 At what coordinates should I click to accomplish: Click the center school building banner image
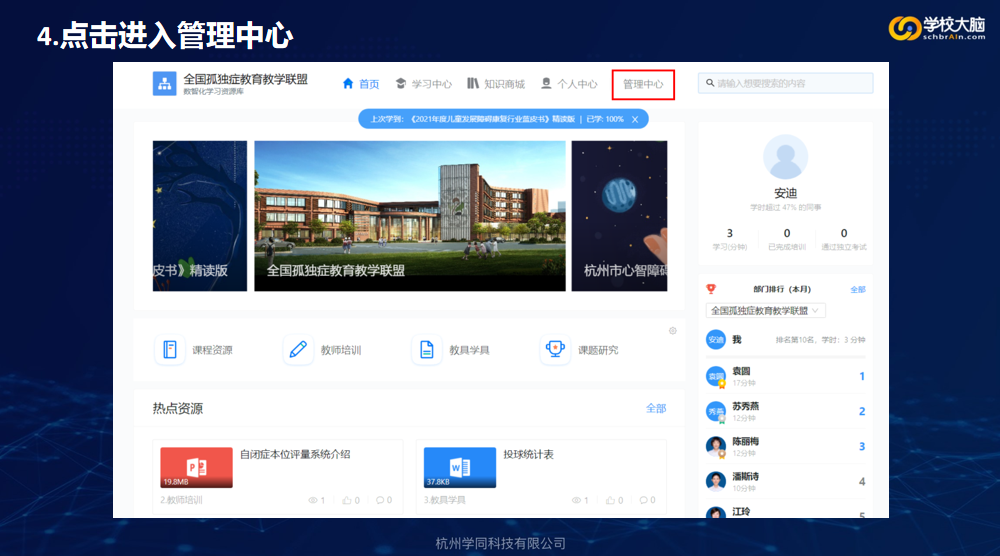click(x=409, y=215)
